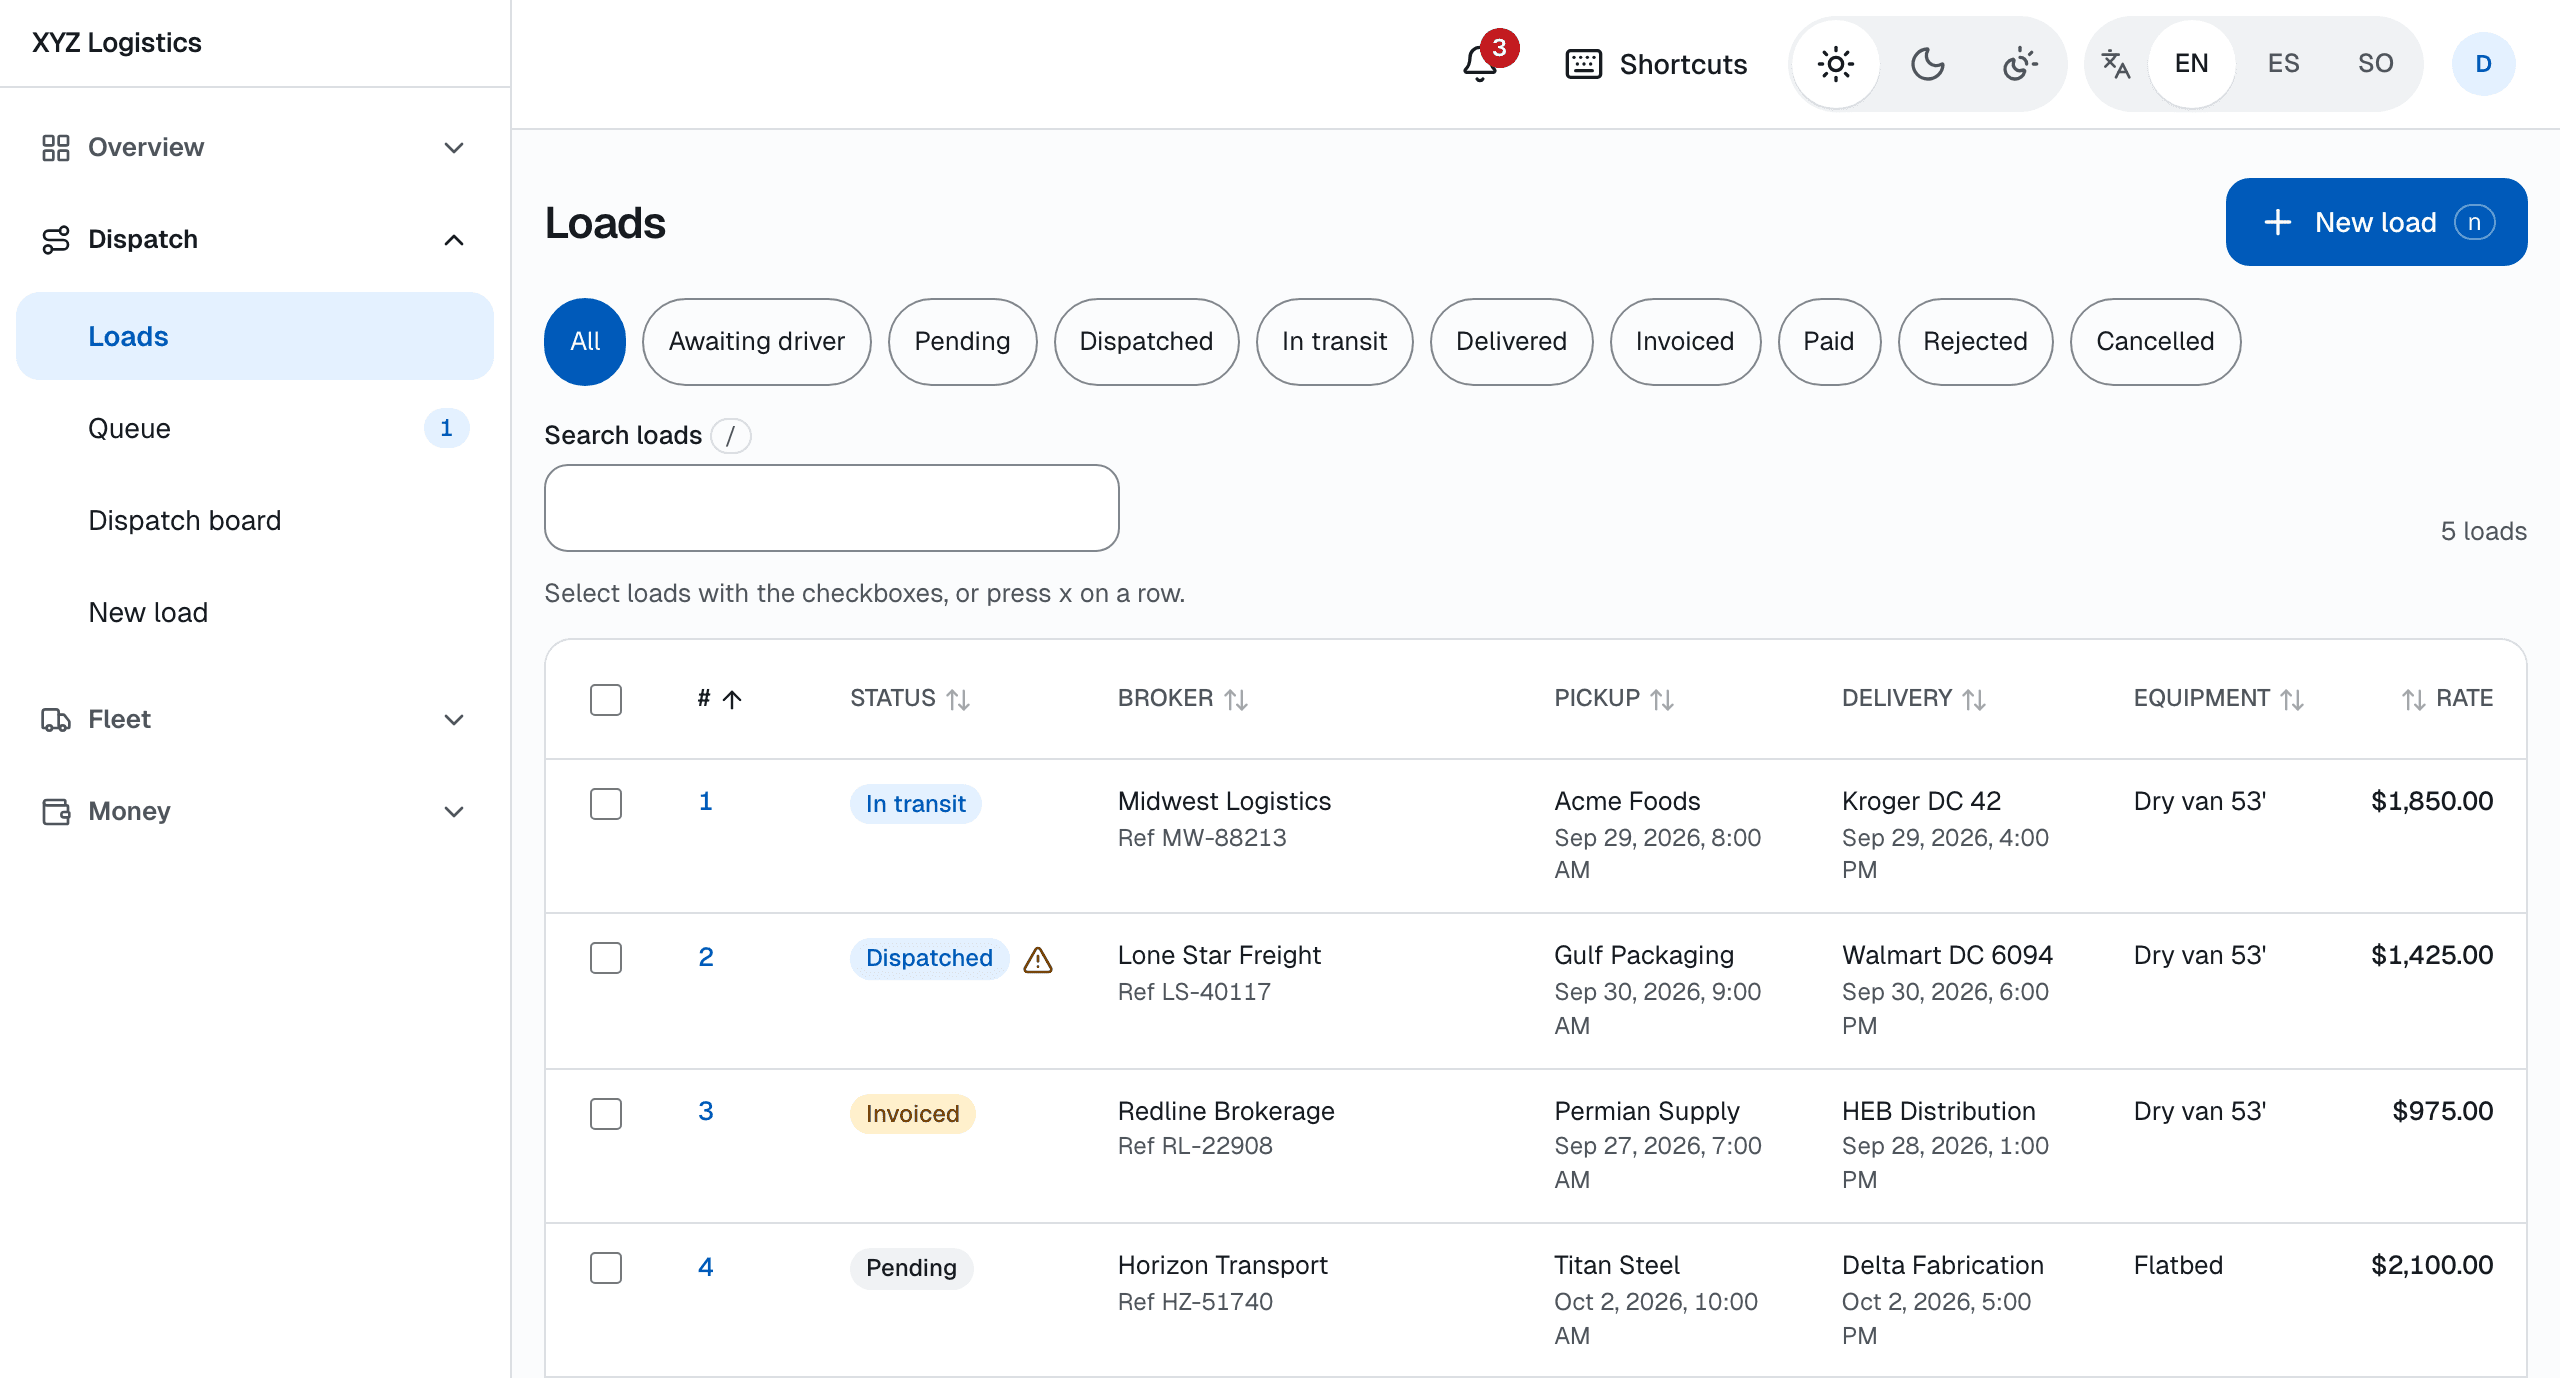The height and width of the screenshot is (1378, 2560).
Task: Check the checkbox for load 4
Action: [606, 1268]
